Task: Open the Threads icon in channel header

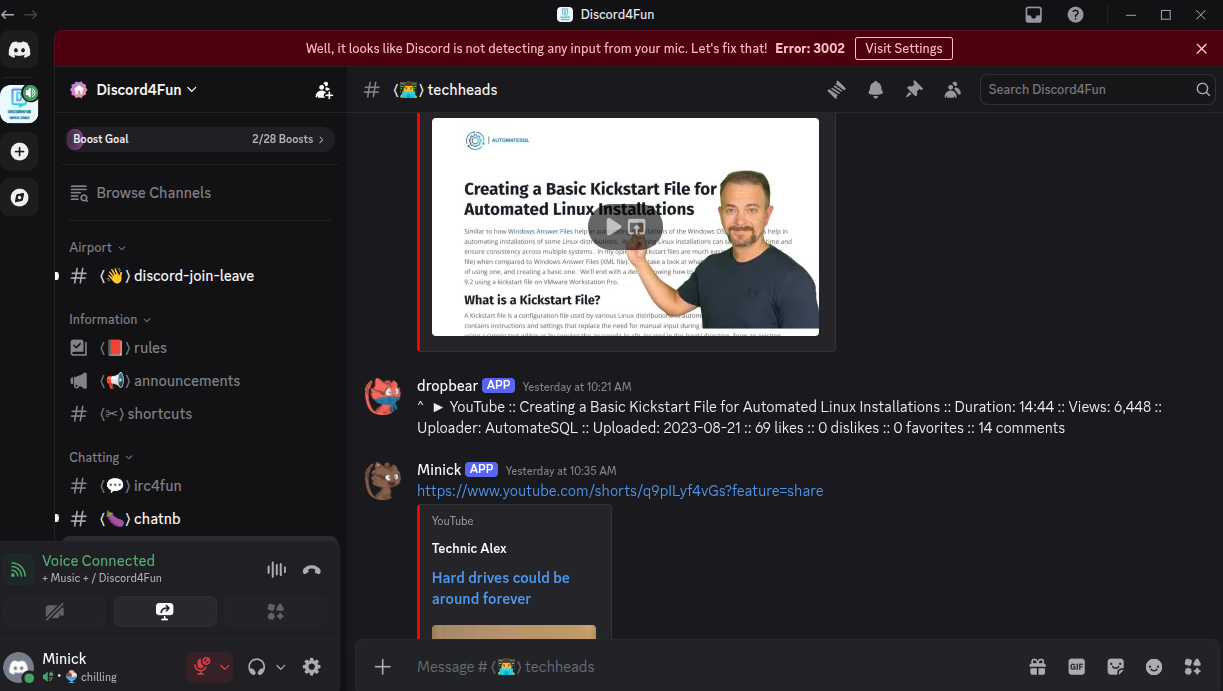Action: pos(837,90)
